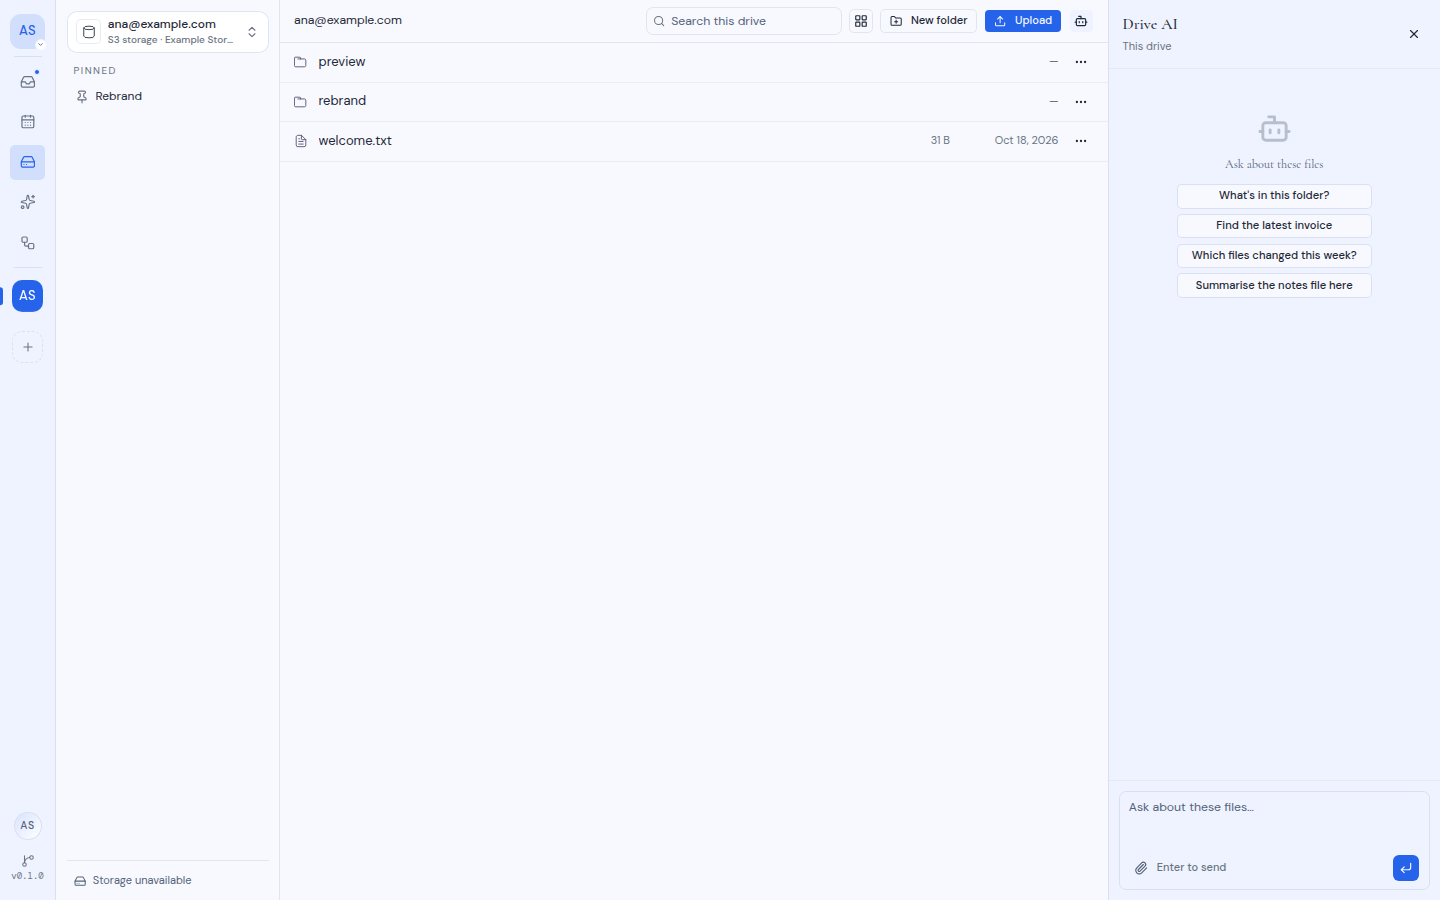Switch to grid view layout
Image resolution: width=1440 pixels, height=900 pixels.
click(861, 21)
